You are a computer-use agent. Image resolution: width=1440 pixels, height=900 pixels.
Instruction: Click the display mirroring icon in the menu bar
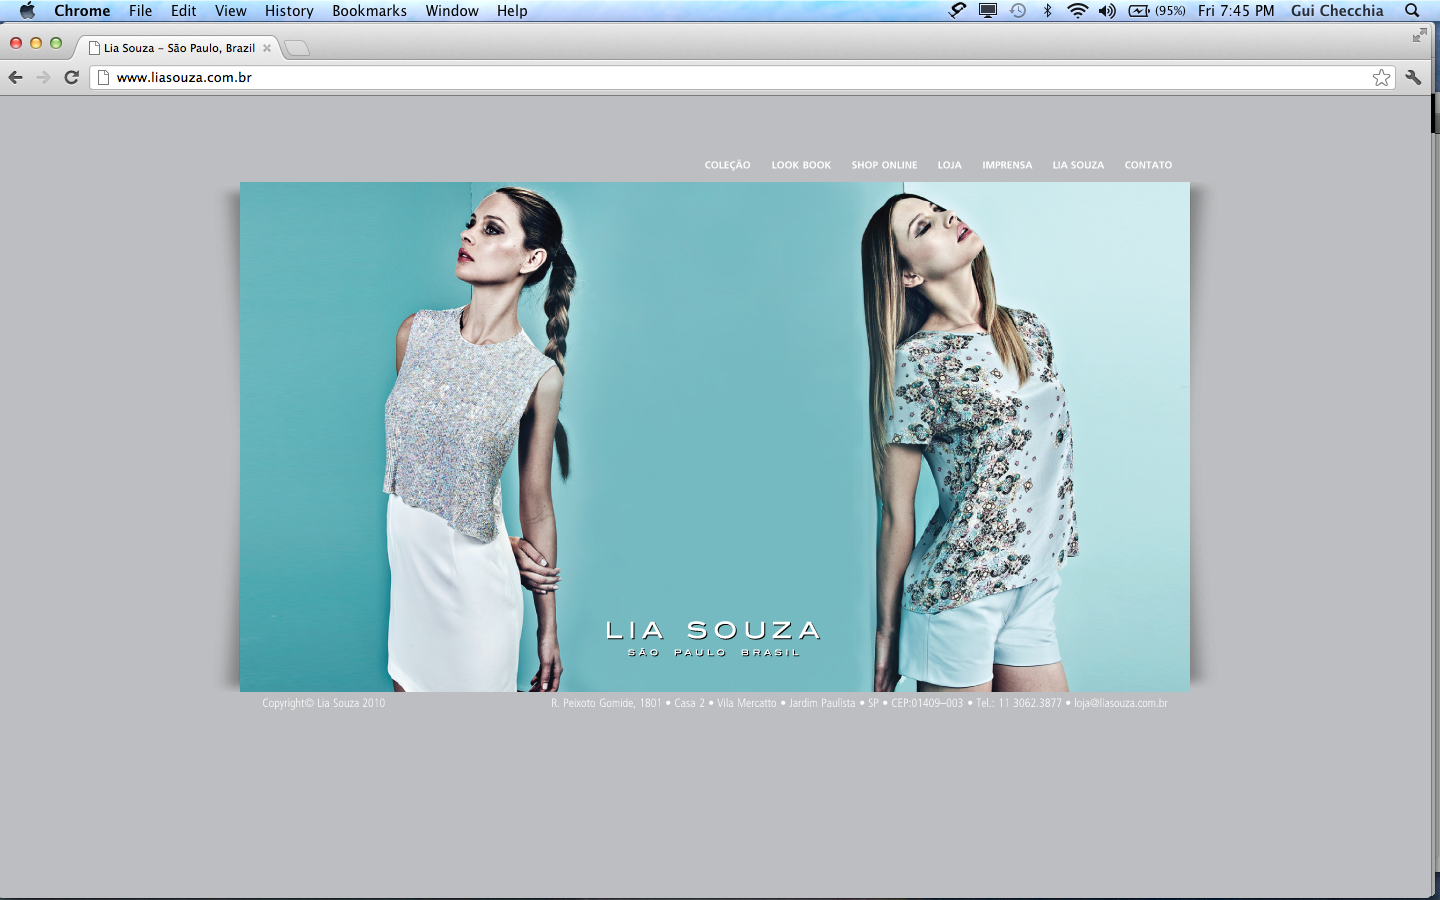point(988,11)
